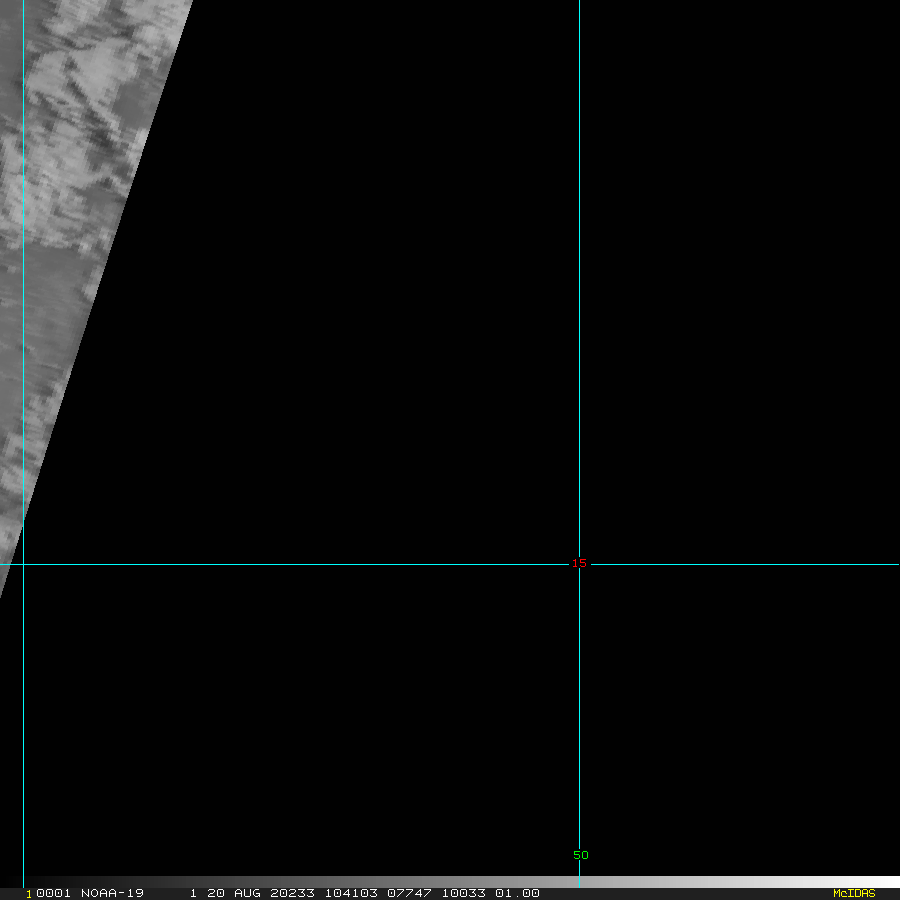Click the green 50 longitude label
This screenshot has width=900, height=900.
[580, 855]
